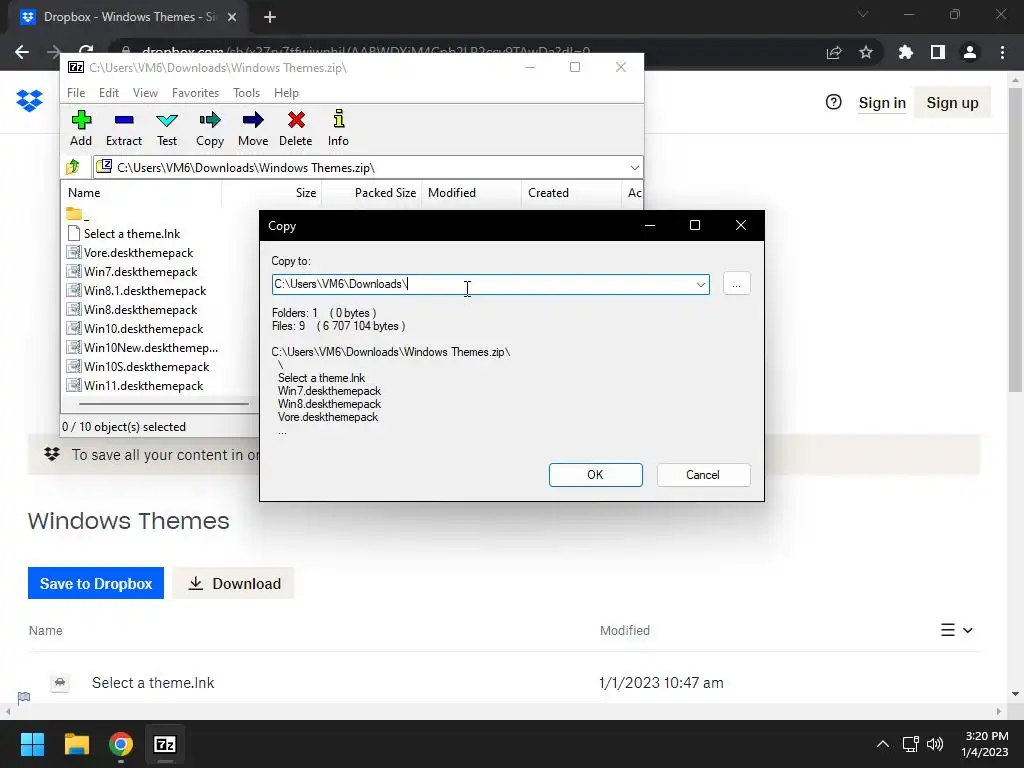1024x768 pixels.
Task: Click the Chrome taskbar icon
Action: pos(121,744)
